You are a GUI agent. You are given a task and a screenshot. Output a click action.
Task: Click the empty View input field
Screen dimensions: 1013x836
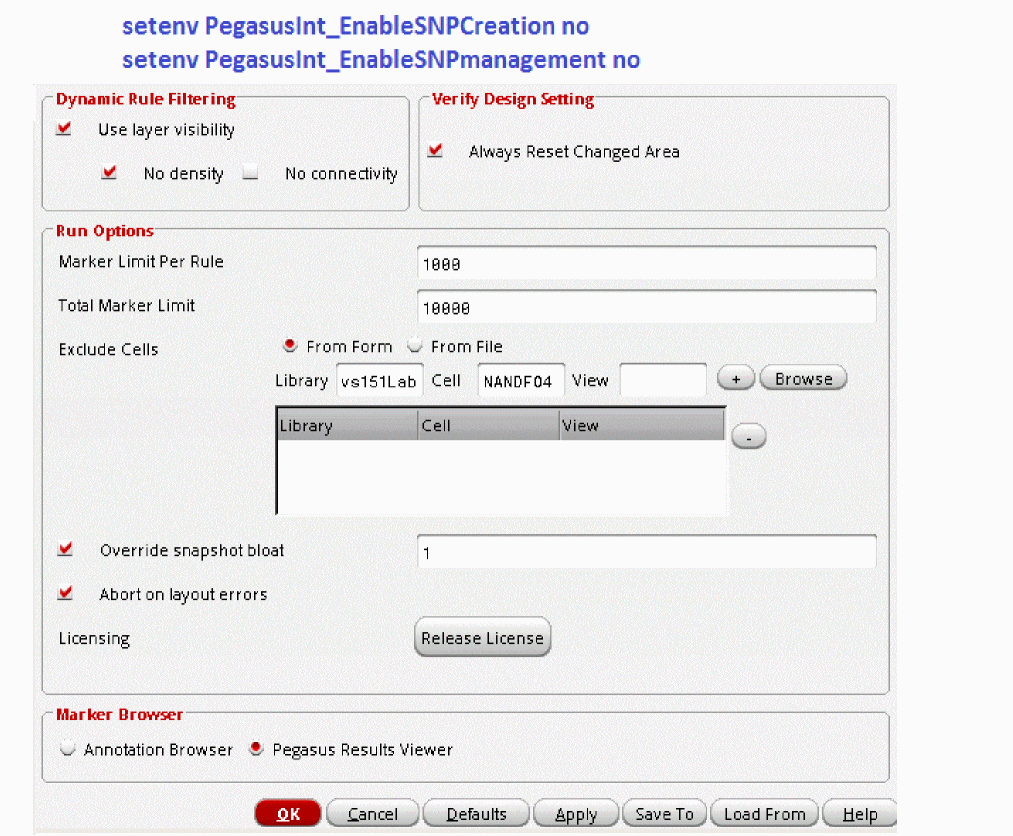pyautogui.click(x=663, y=381)
